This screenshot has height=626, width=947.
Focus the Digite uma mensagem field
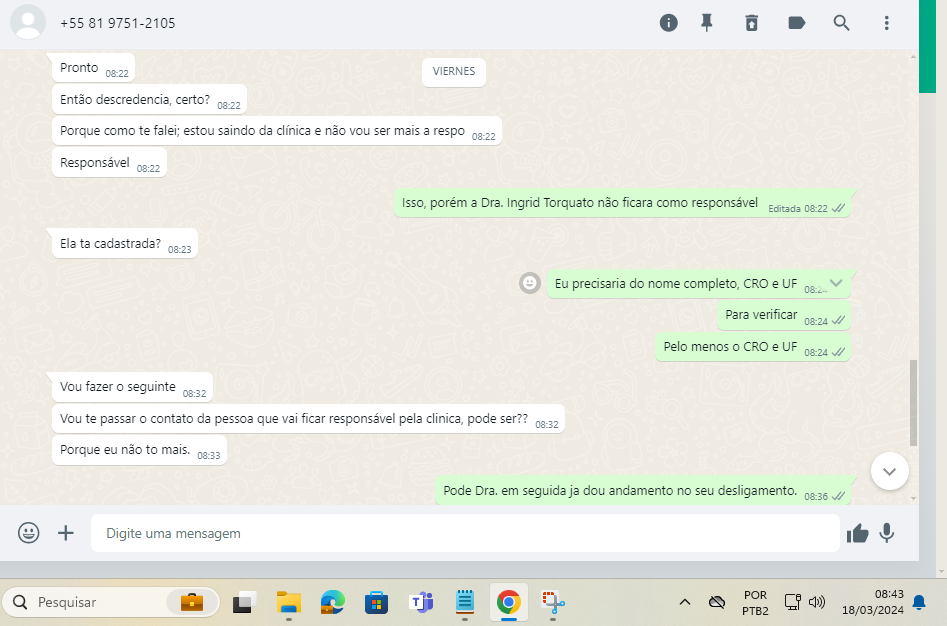[465, 533]
